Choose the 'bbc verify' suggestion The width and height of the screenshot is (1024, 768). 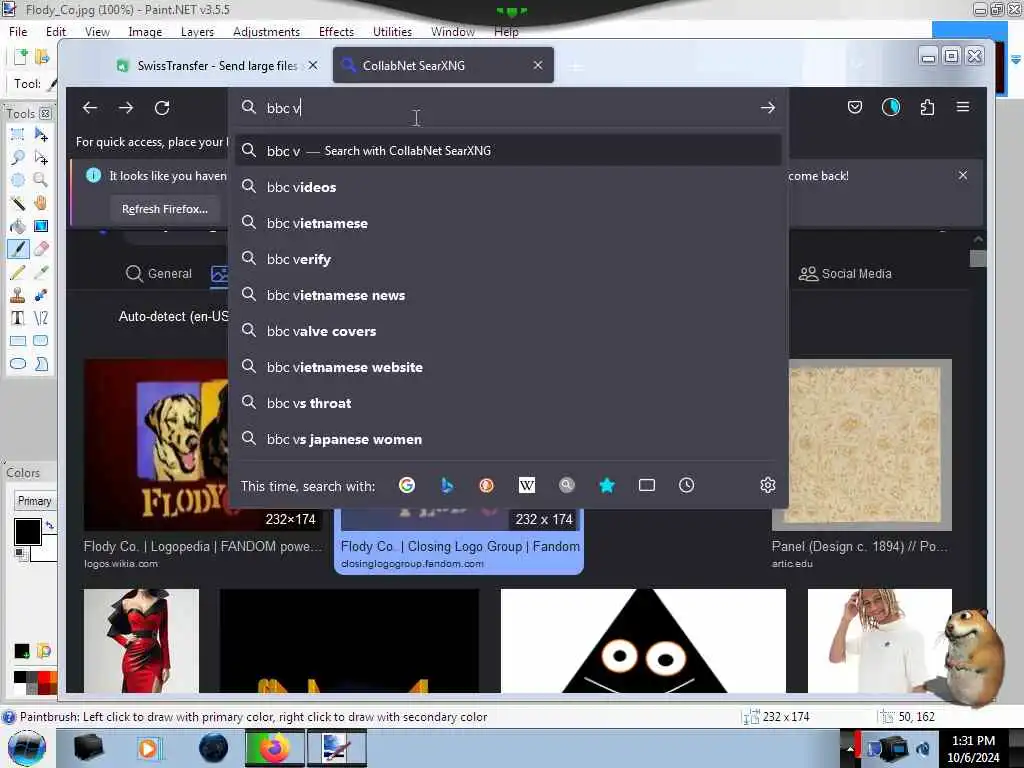click(x=508, y=259)
